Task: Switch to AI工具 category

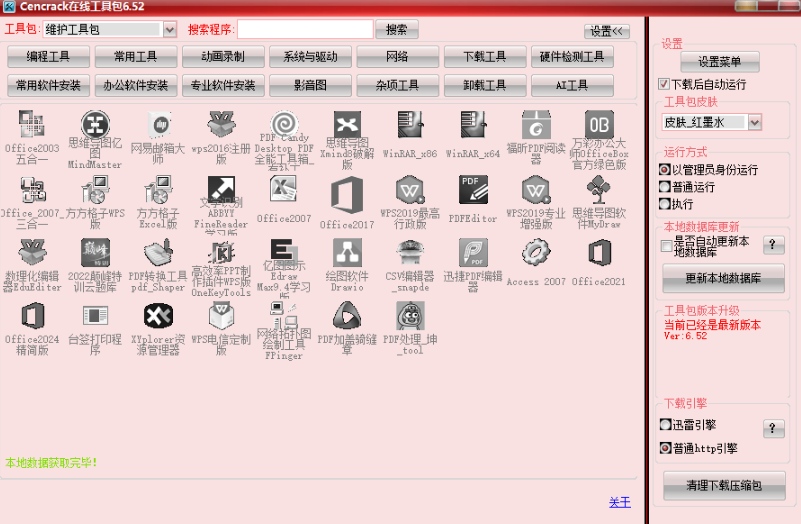Action: pyautogui.click(x=572, y=85)
